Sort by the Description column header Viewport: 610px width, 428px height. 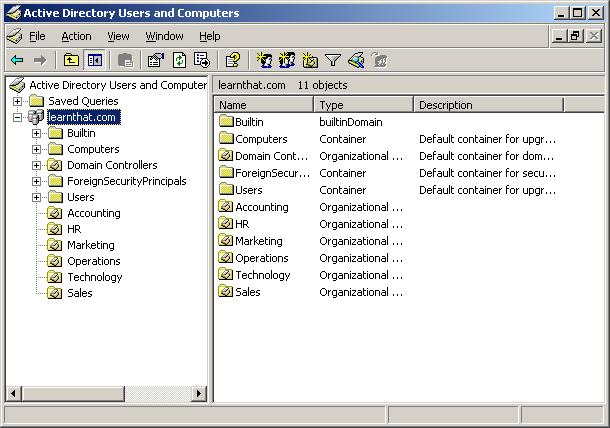coord(489,105)
